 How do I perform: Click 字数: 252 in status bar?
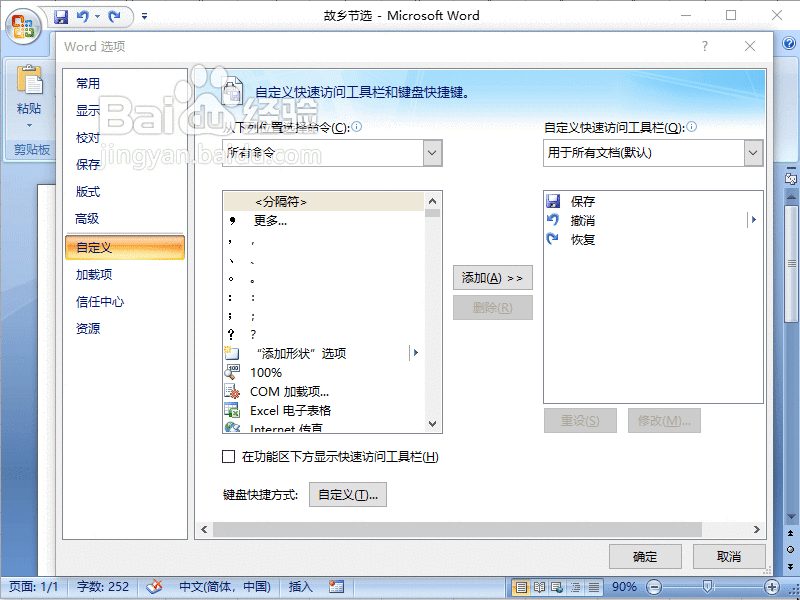pyautogui.click(x=103, y=587)
